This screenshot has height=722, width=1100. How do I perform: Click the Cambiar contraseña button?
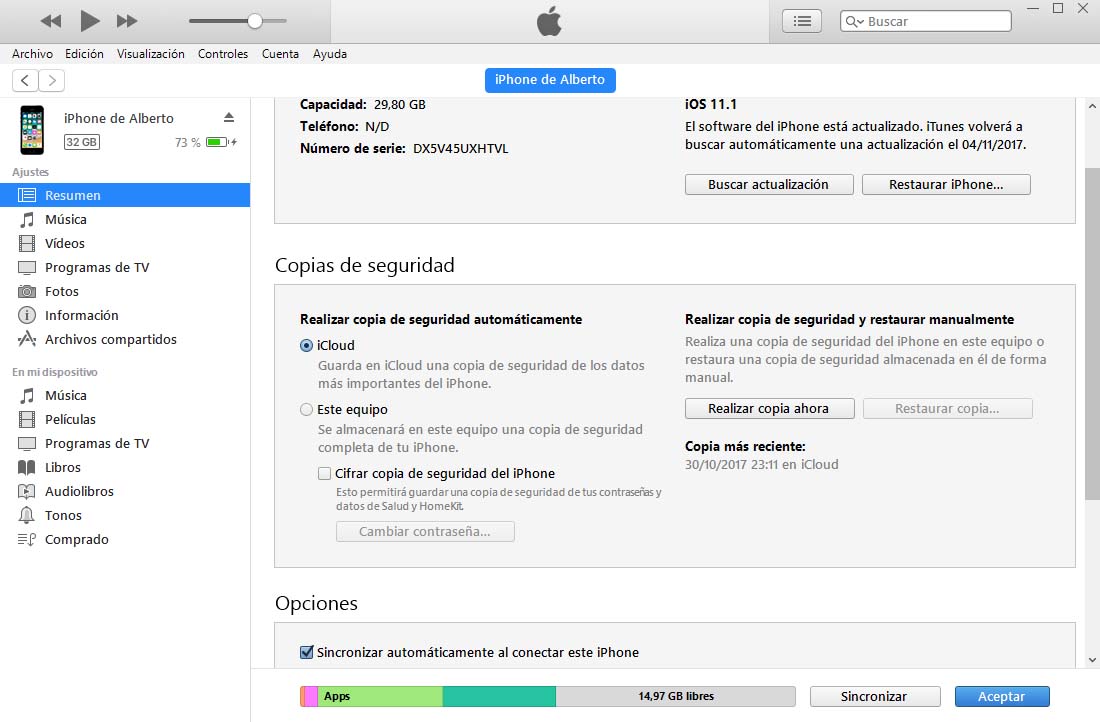click(425, 532)
